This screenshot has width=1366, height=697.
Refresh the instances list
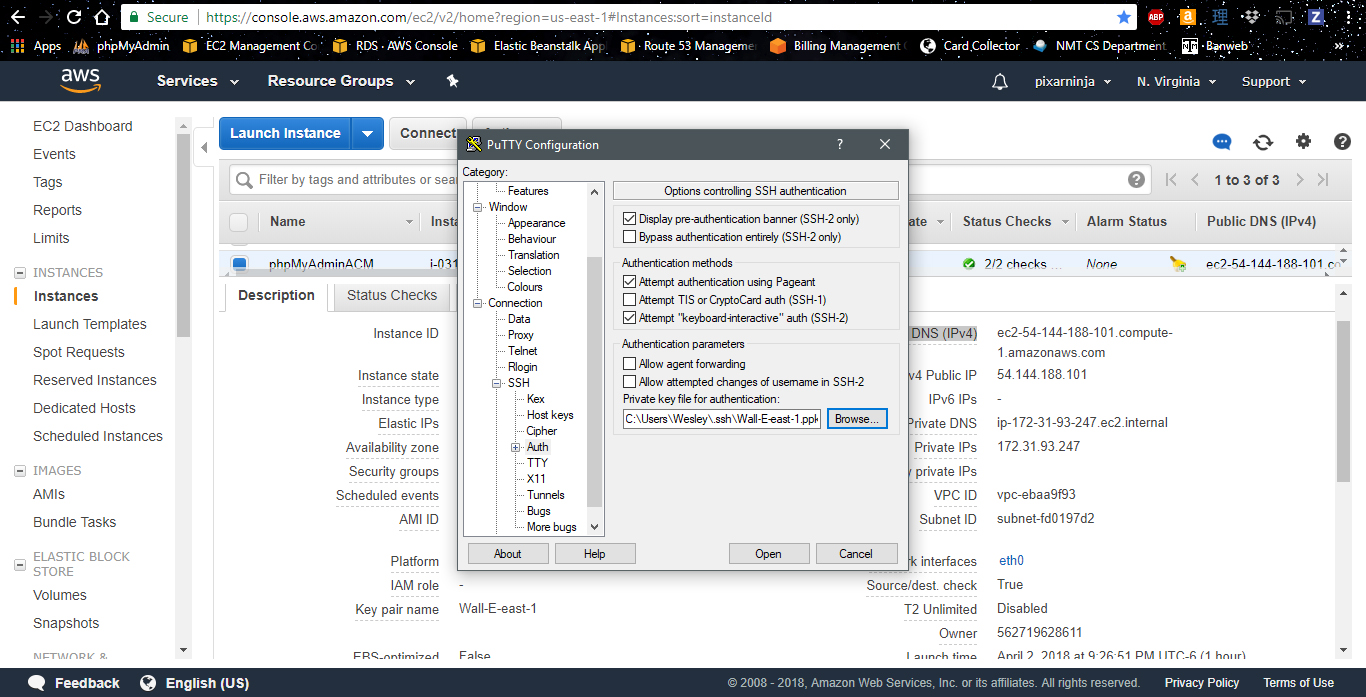[1263, 142]
